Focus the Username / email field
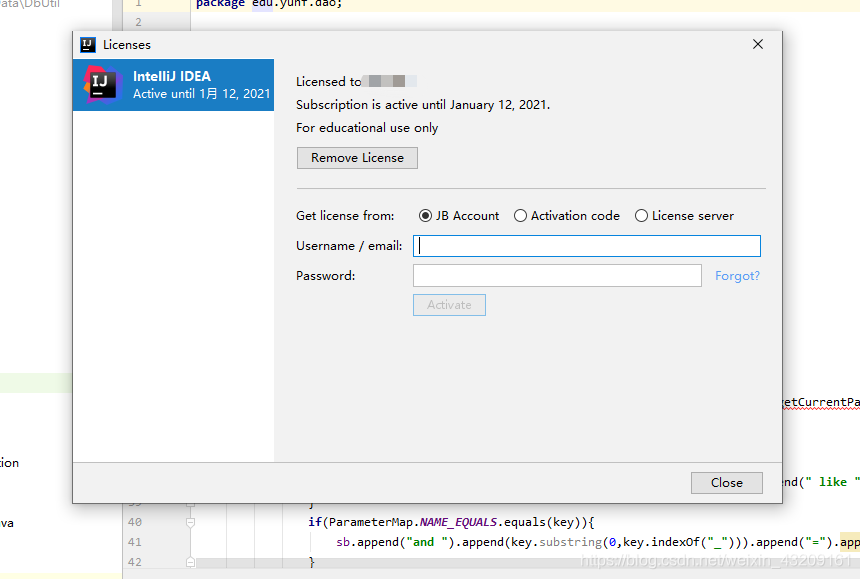This screenshot has width=860, height=579. (587, 246)
